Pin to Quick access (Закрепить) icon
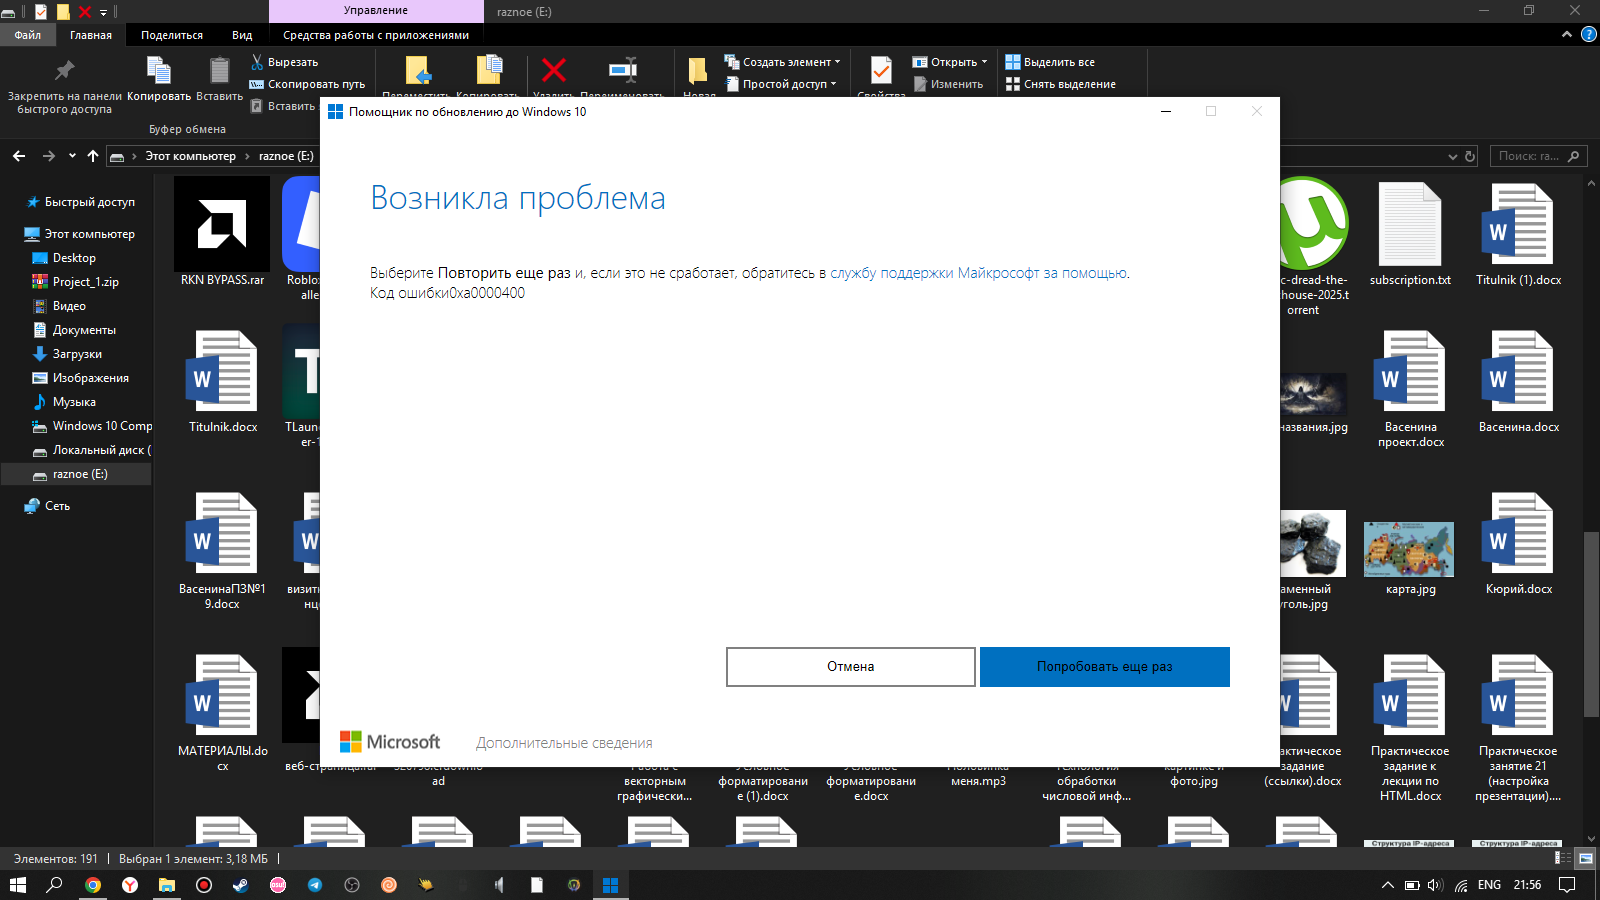This screenshot has width=1600, height=900. pyautogui.click(x=64, y=70)
